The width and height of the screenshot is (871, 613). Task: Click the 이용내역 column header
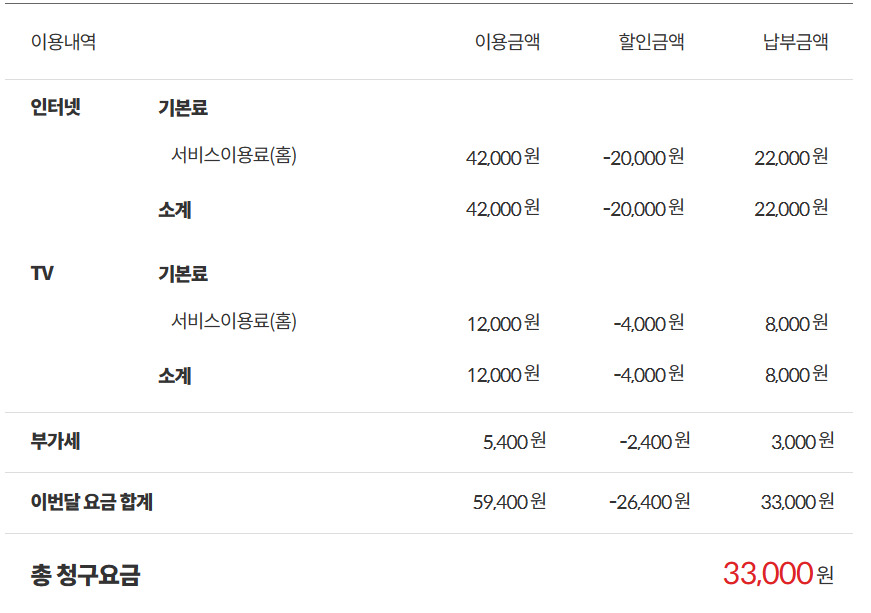click(63, 42)
